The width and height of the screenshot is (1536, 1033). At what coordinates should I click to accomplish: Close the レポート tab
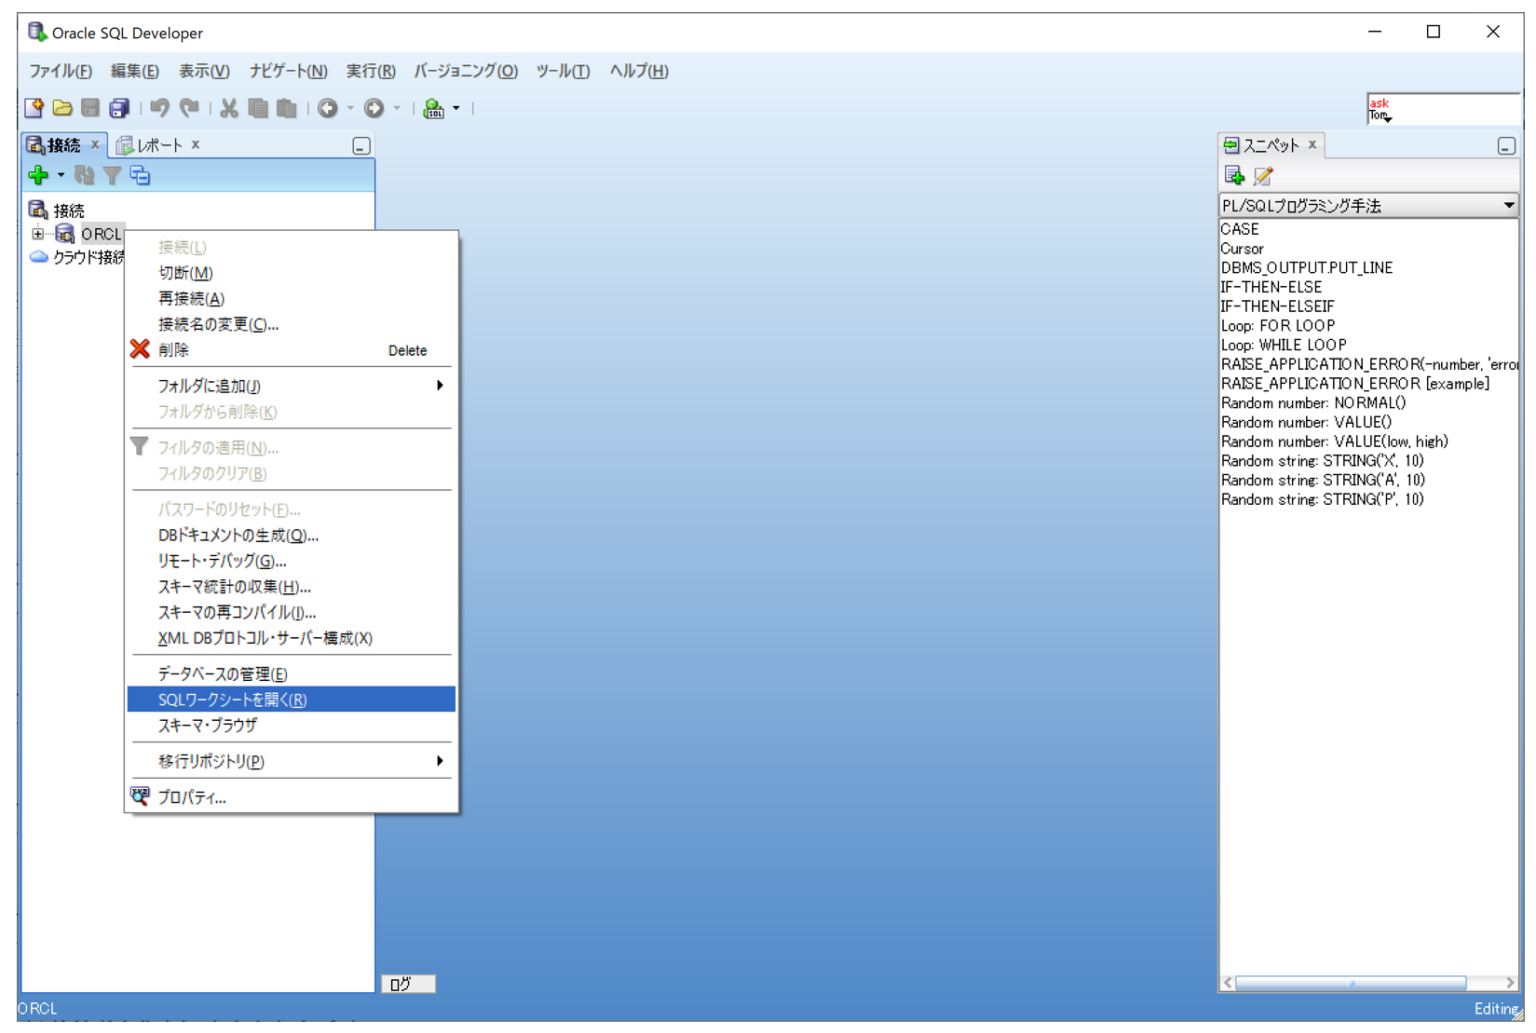coord(195,145)
